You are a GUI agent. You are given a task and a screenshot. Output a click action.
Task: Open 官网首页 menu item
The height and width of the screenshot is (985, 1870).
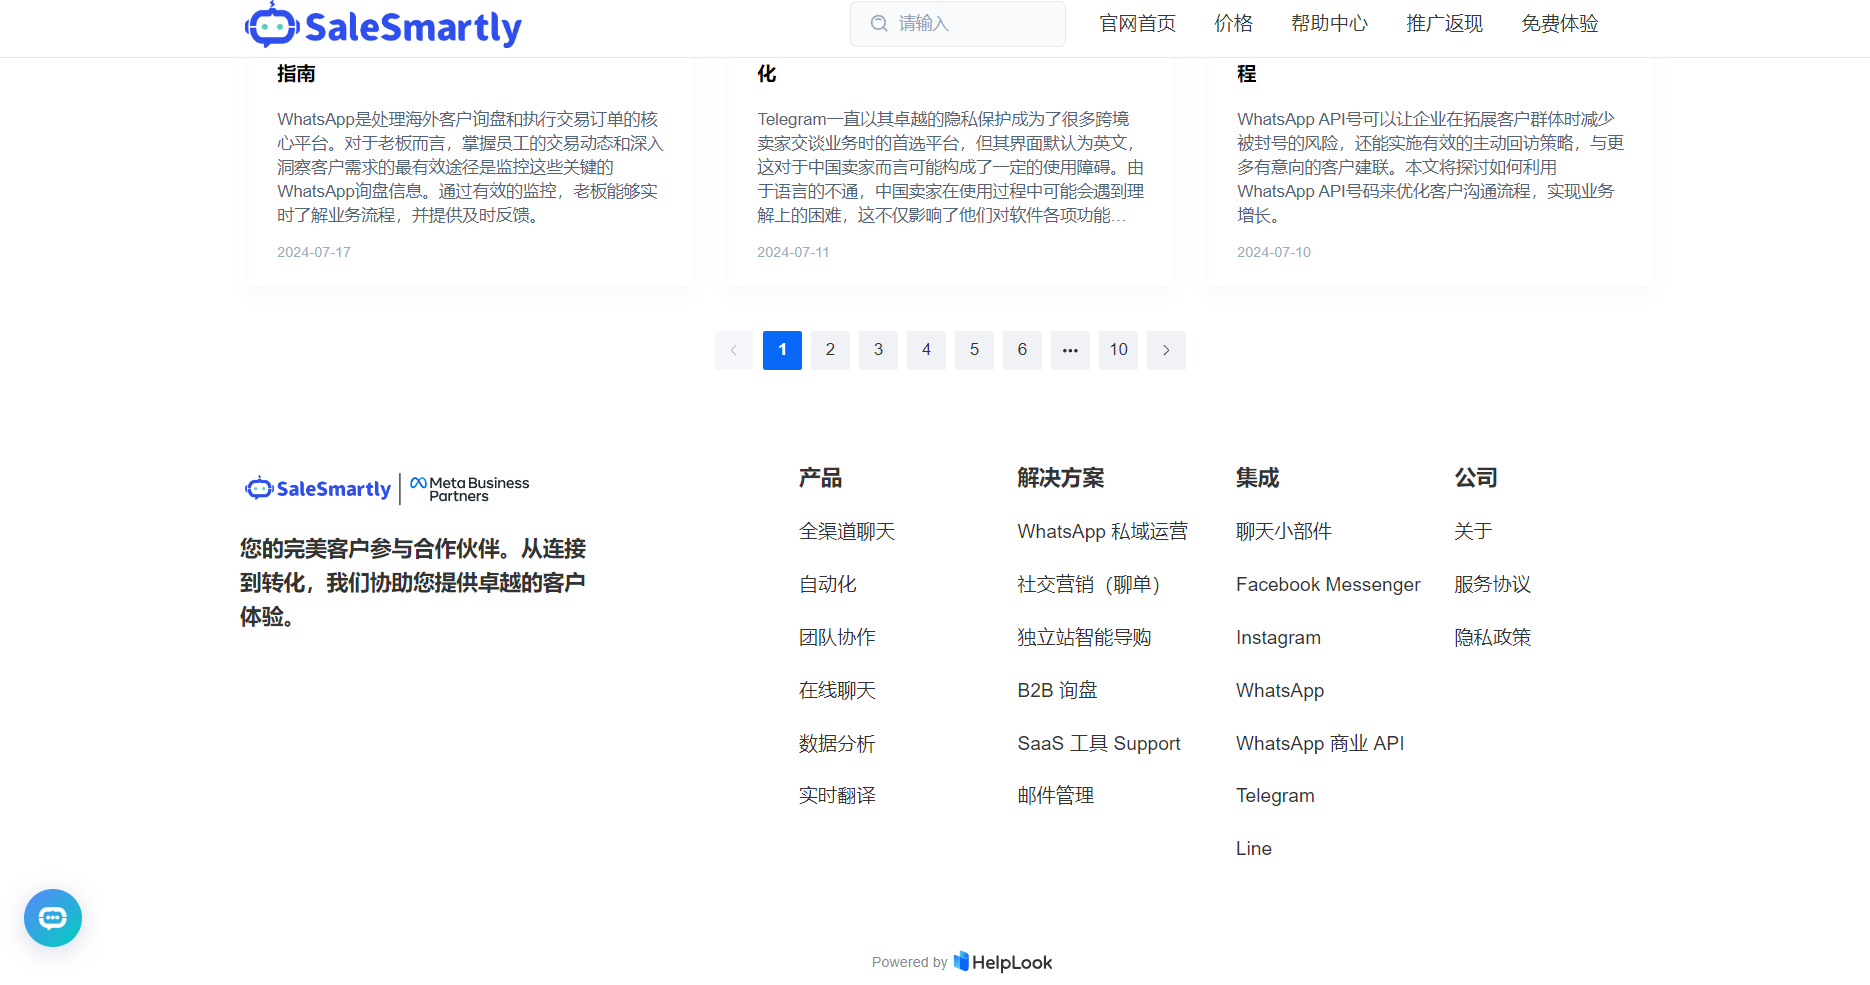tap(1138, 23)
